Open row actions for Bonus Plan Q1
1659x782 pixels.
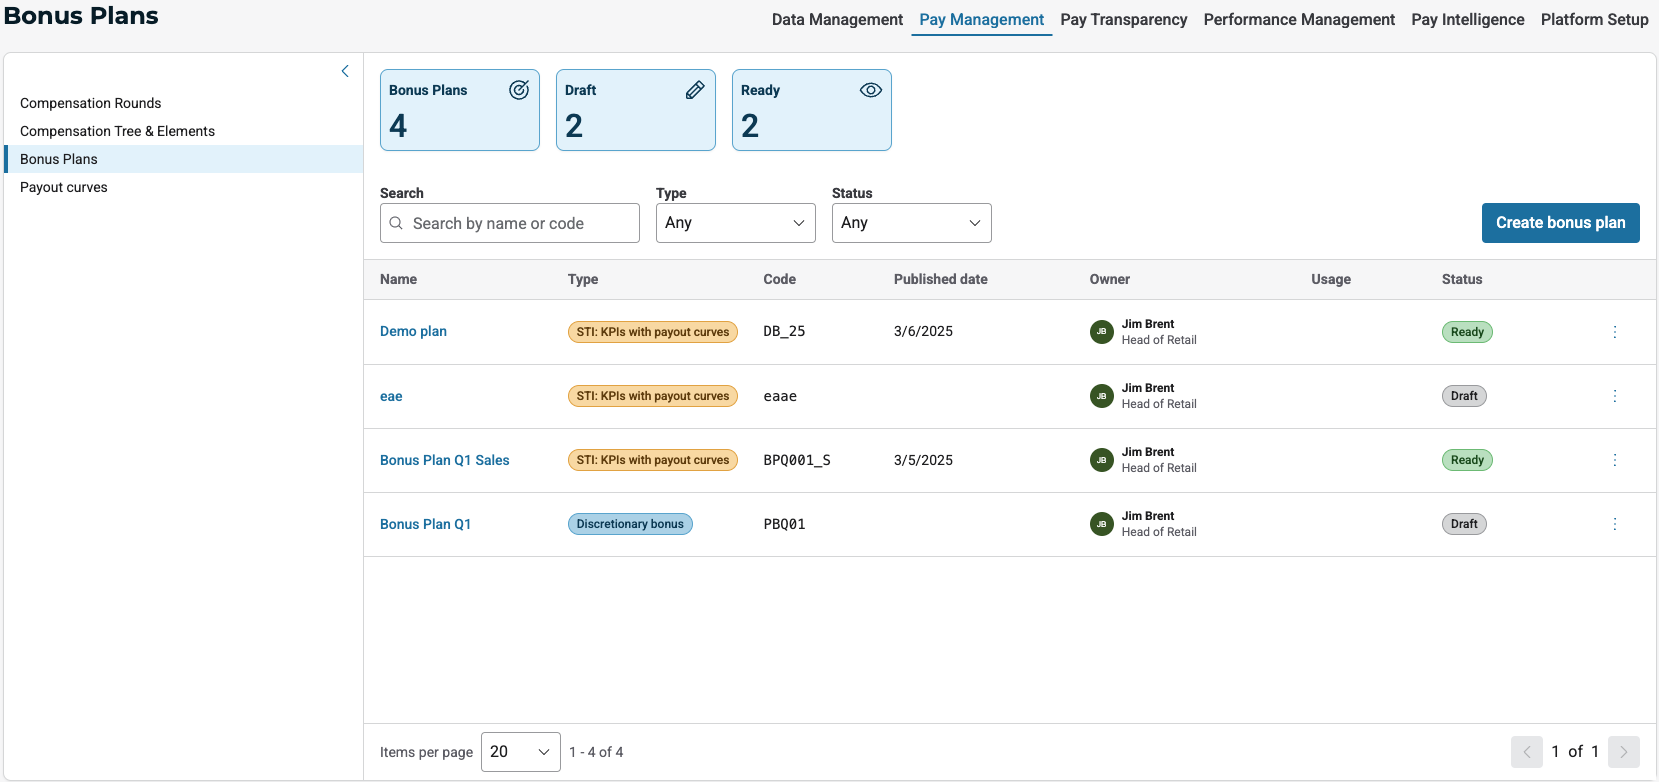(x=1614, y=524)
